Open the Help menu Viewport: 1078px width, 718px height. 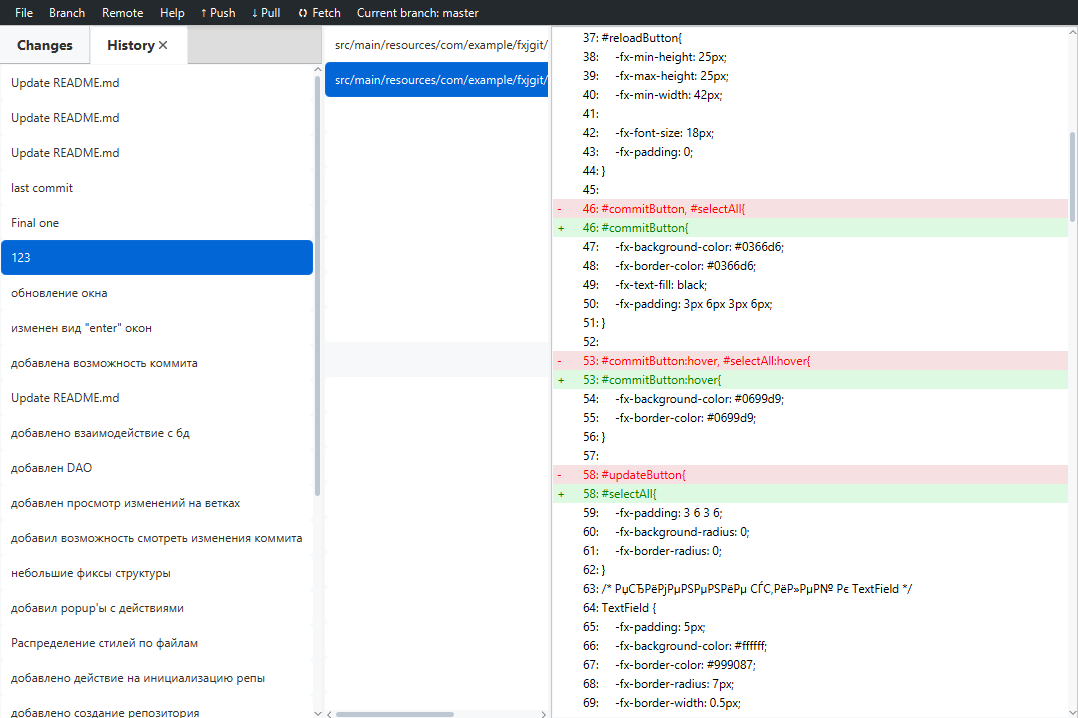[x=171, y=13]
